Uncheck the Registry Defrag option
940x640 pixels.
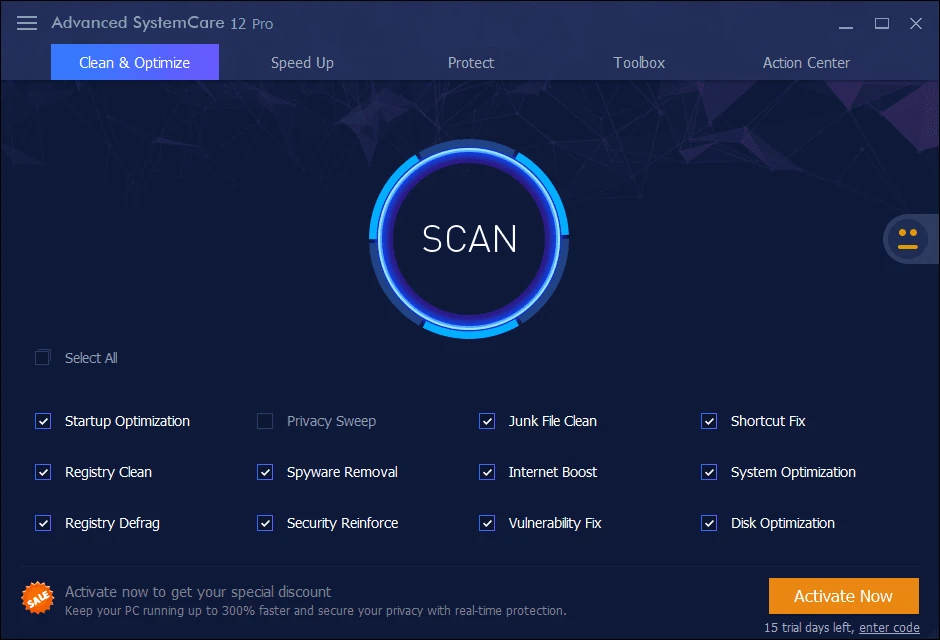point(43,522)
